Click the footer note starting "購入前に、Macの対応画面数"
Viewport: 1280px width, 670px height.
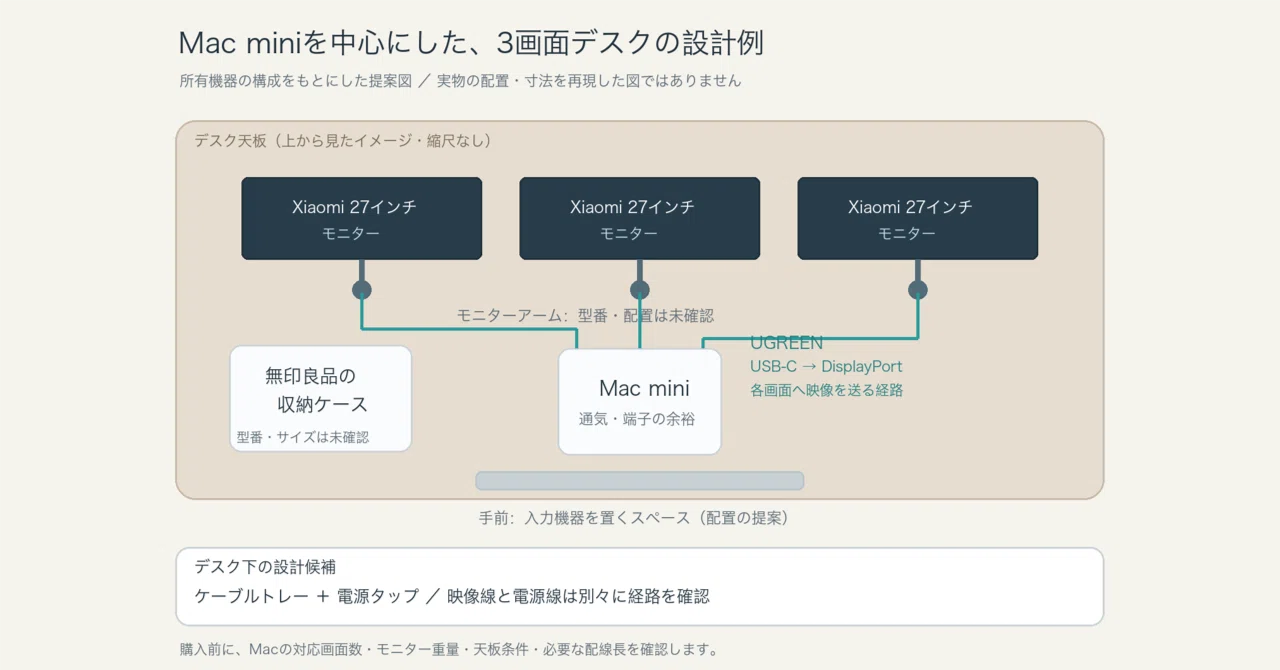pyautogui.click(x=449, y=650)
